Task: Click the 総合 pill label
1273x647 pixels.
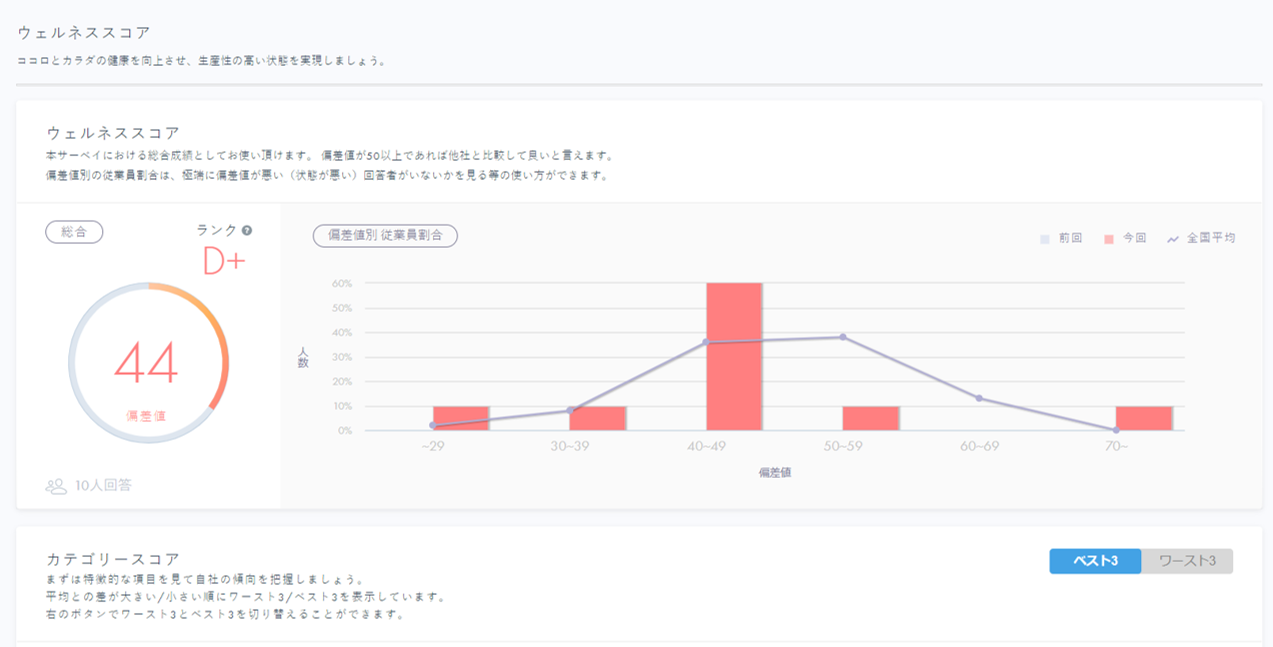Action: click(x=74, y=232)
